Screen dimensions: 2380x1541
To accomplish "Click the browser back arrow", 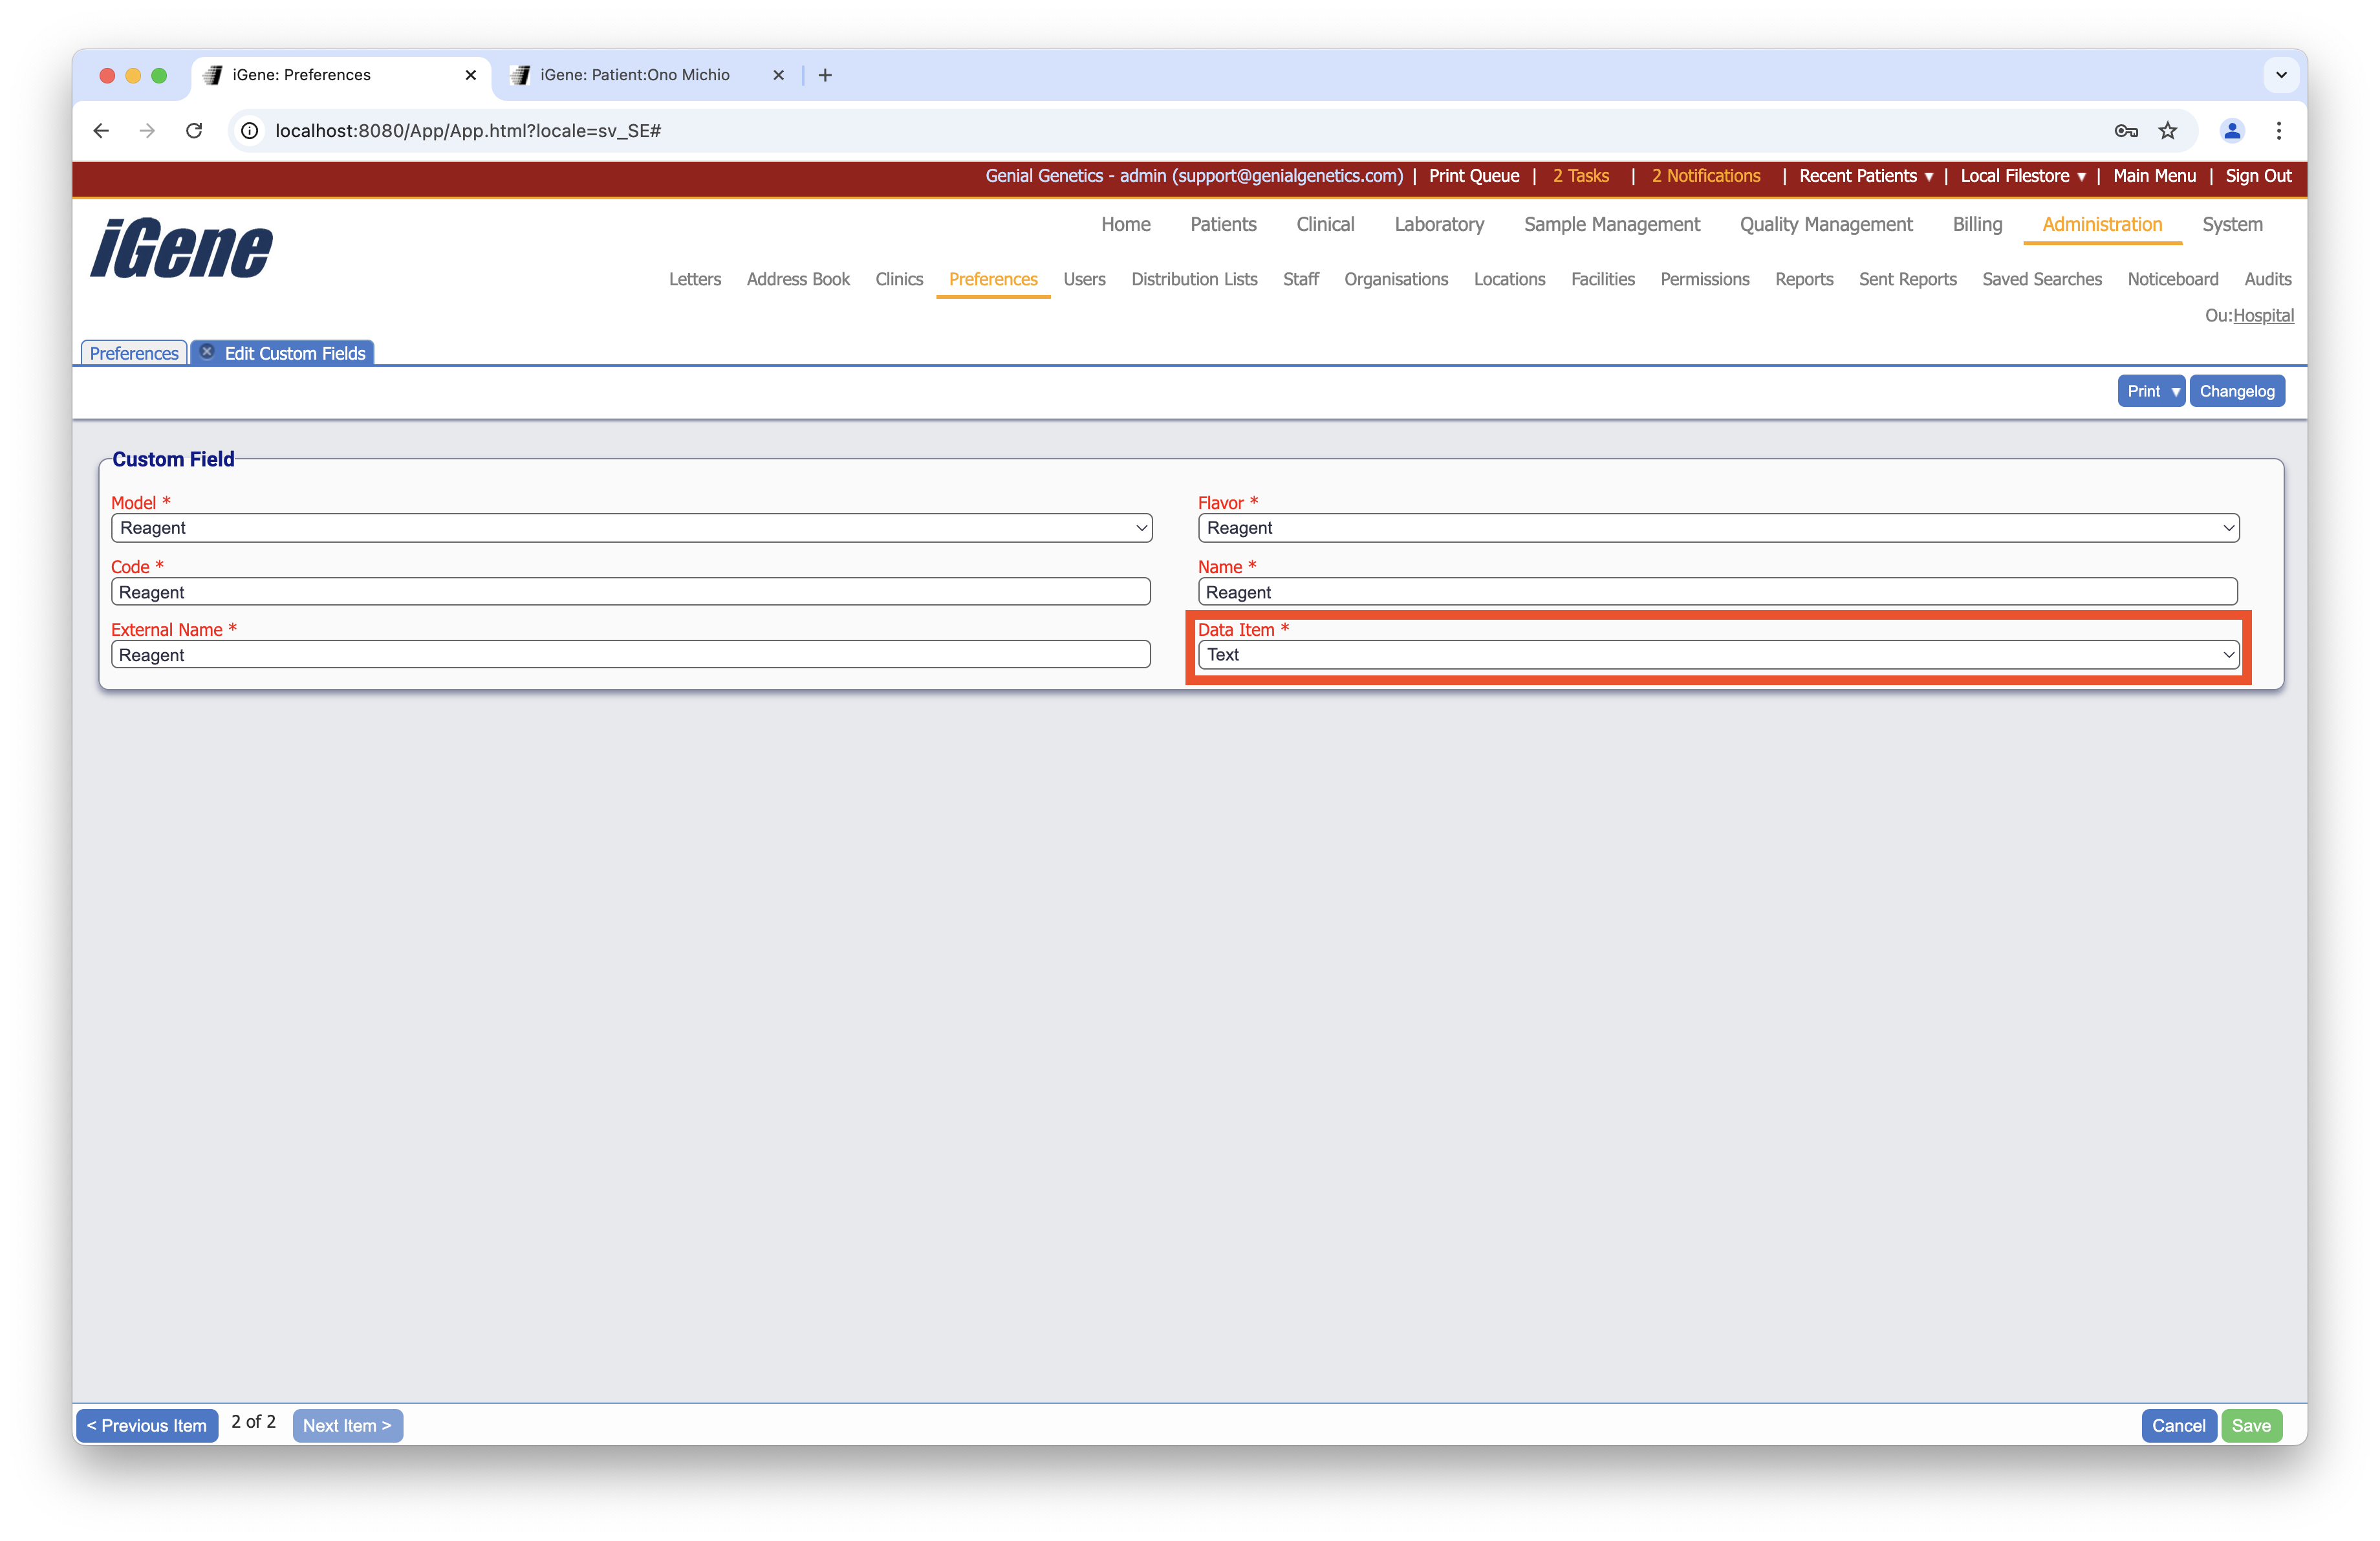I will pos(100,131).
